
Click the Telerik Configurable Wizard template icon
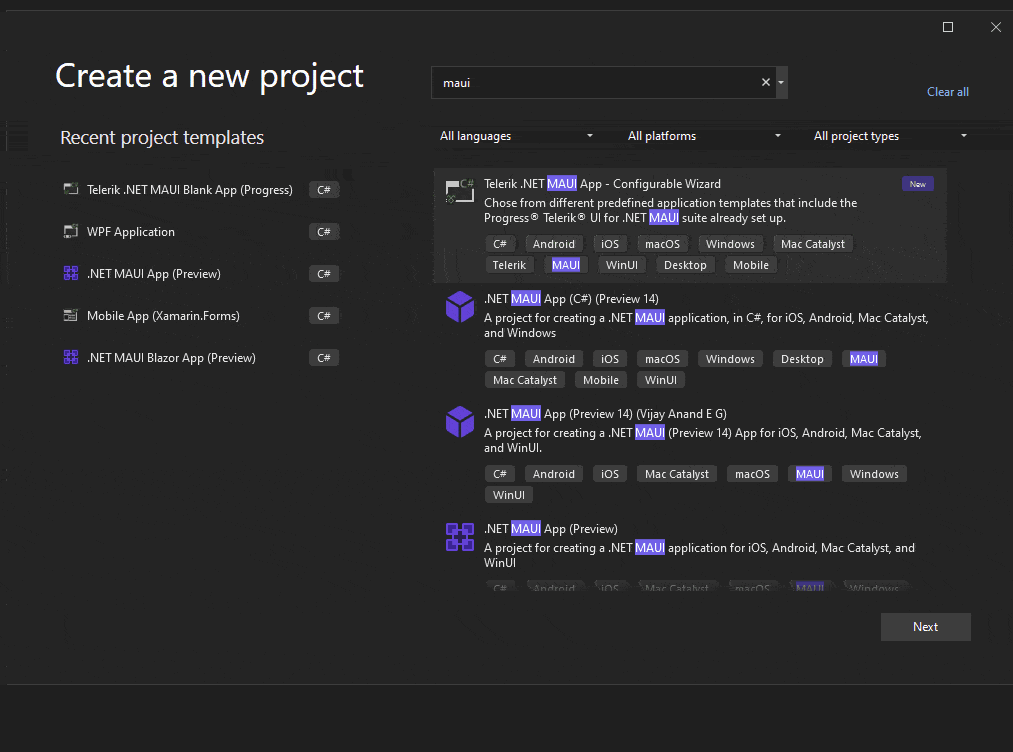[460, 191]
